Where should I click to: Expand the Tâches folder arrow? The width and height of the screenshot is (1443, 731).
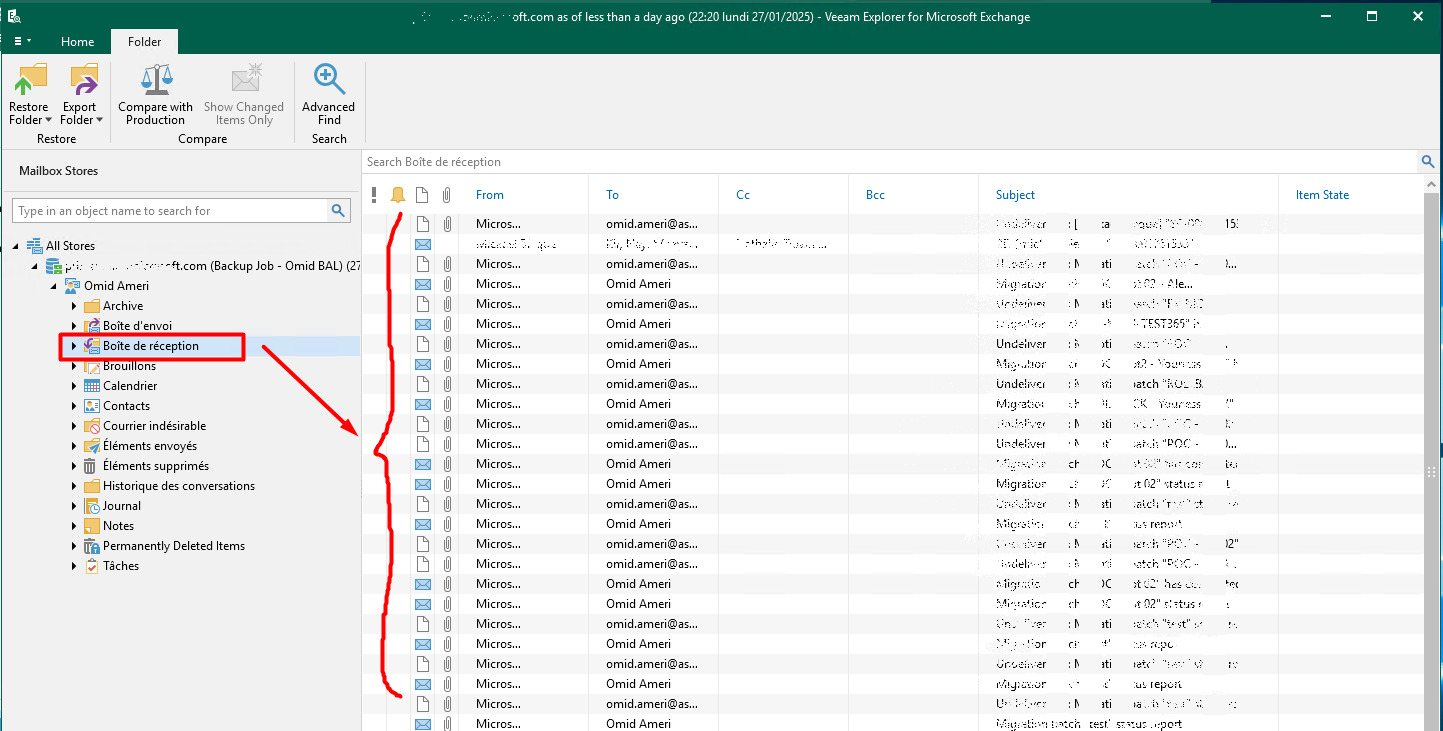click(x=74, y=566)
